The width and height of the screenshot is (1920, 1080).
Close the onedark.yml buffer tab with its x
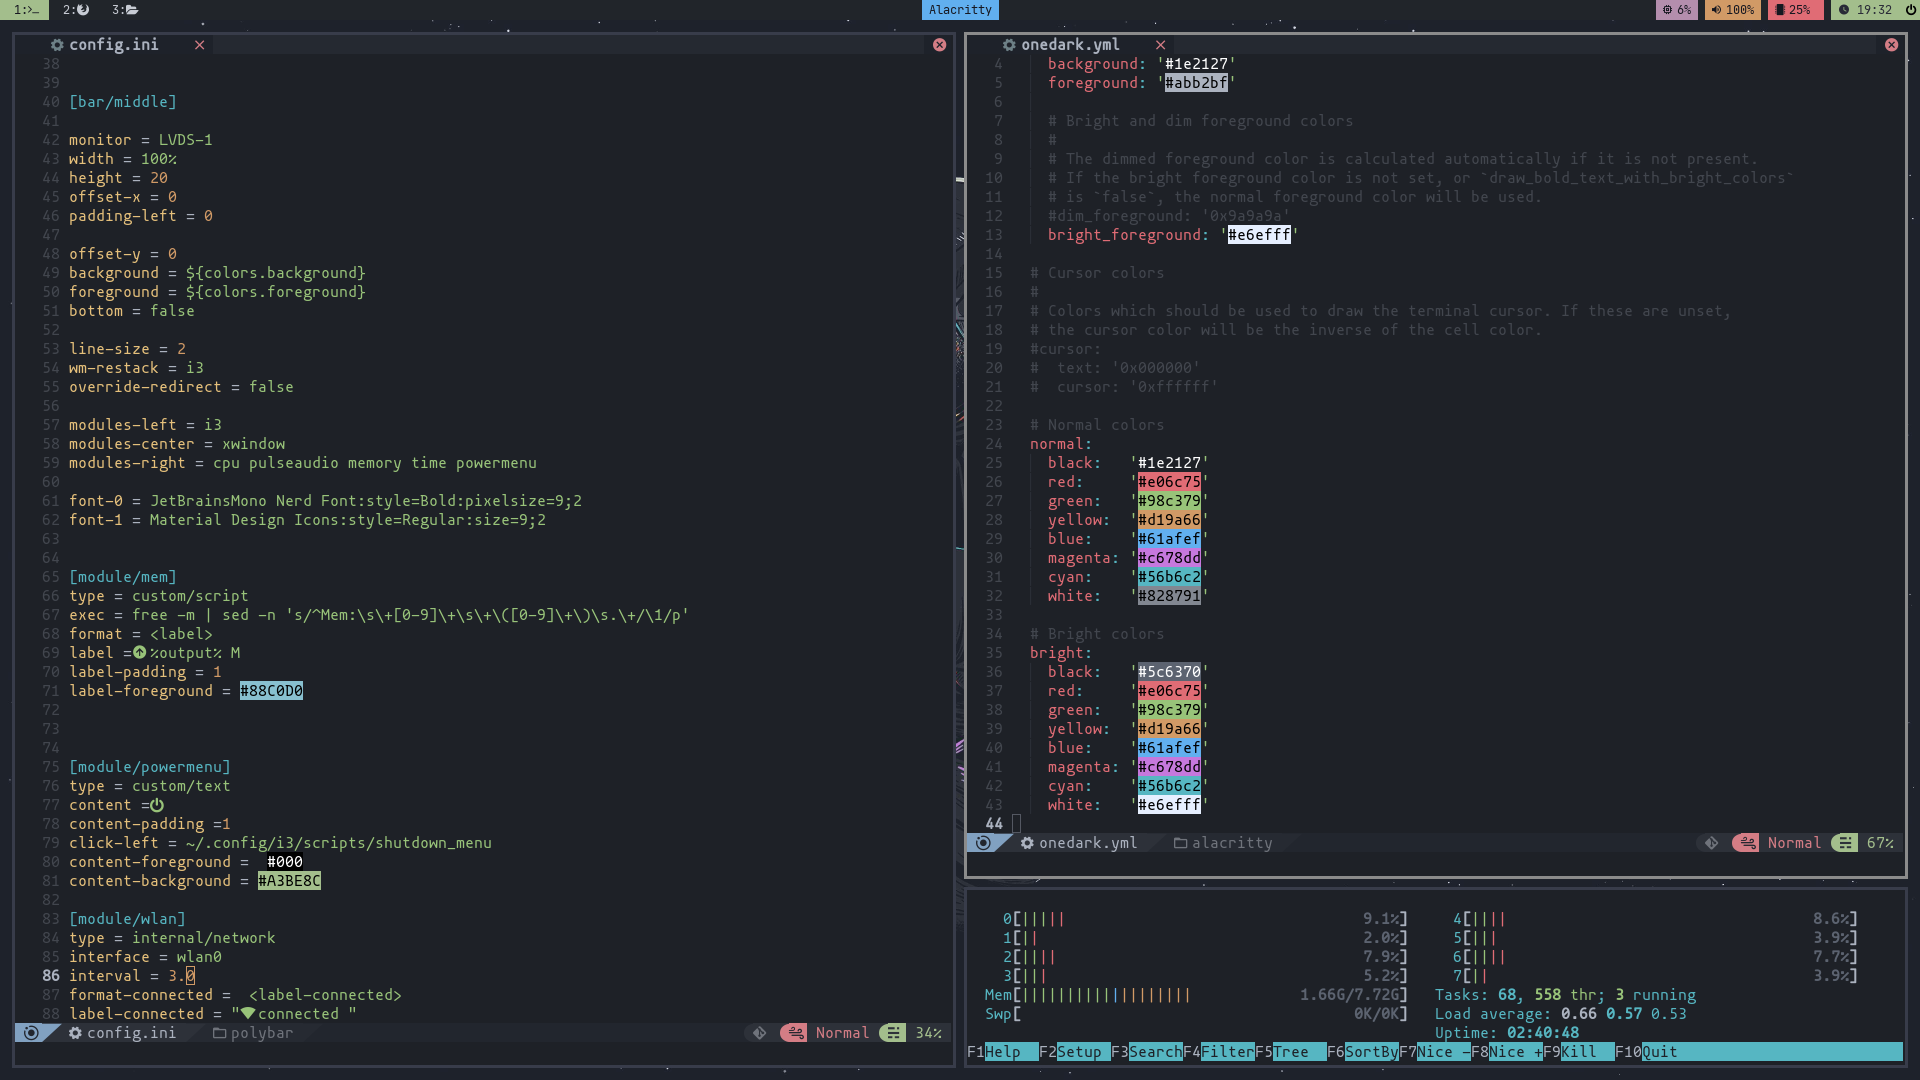point(1160,45)
